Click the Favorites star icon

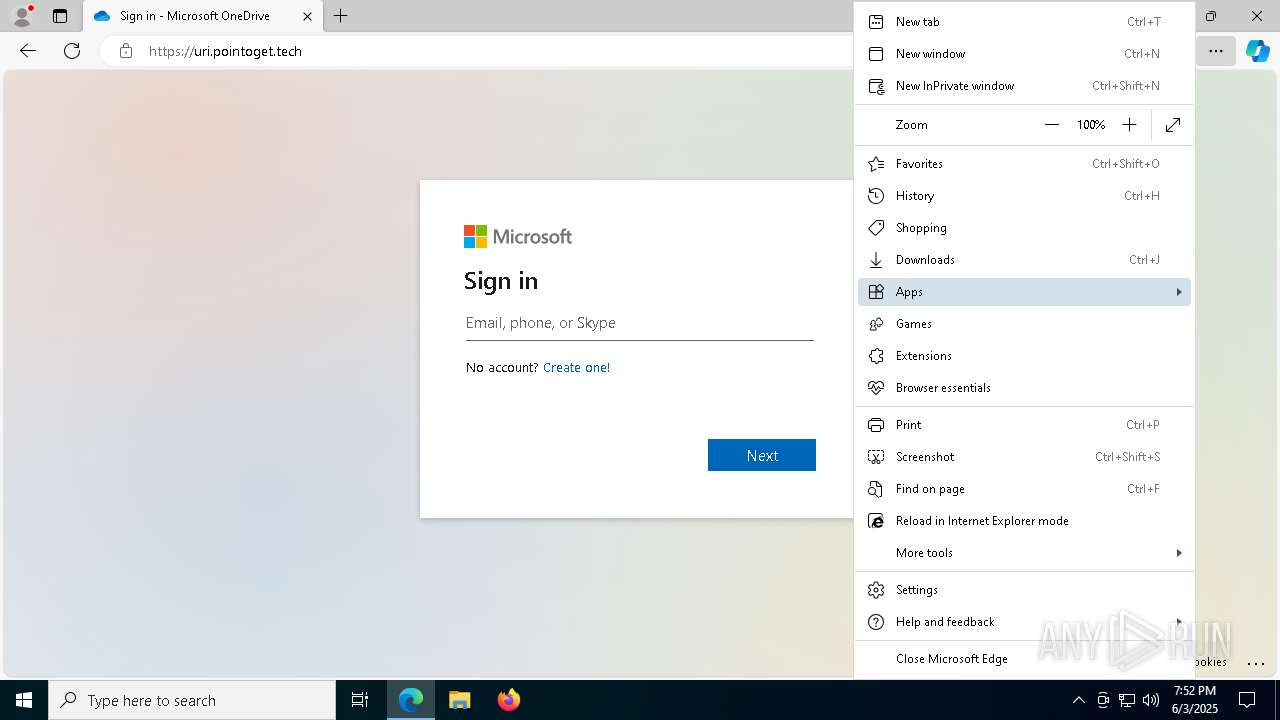point(876,164)
